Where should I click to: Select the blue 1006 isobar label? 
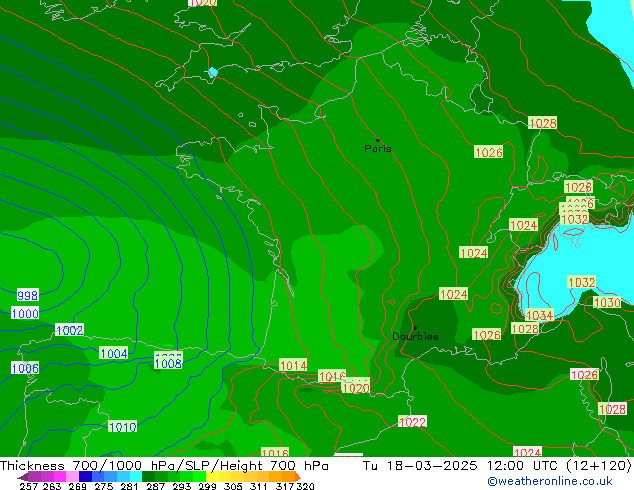pos(25,368)
